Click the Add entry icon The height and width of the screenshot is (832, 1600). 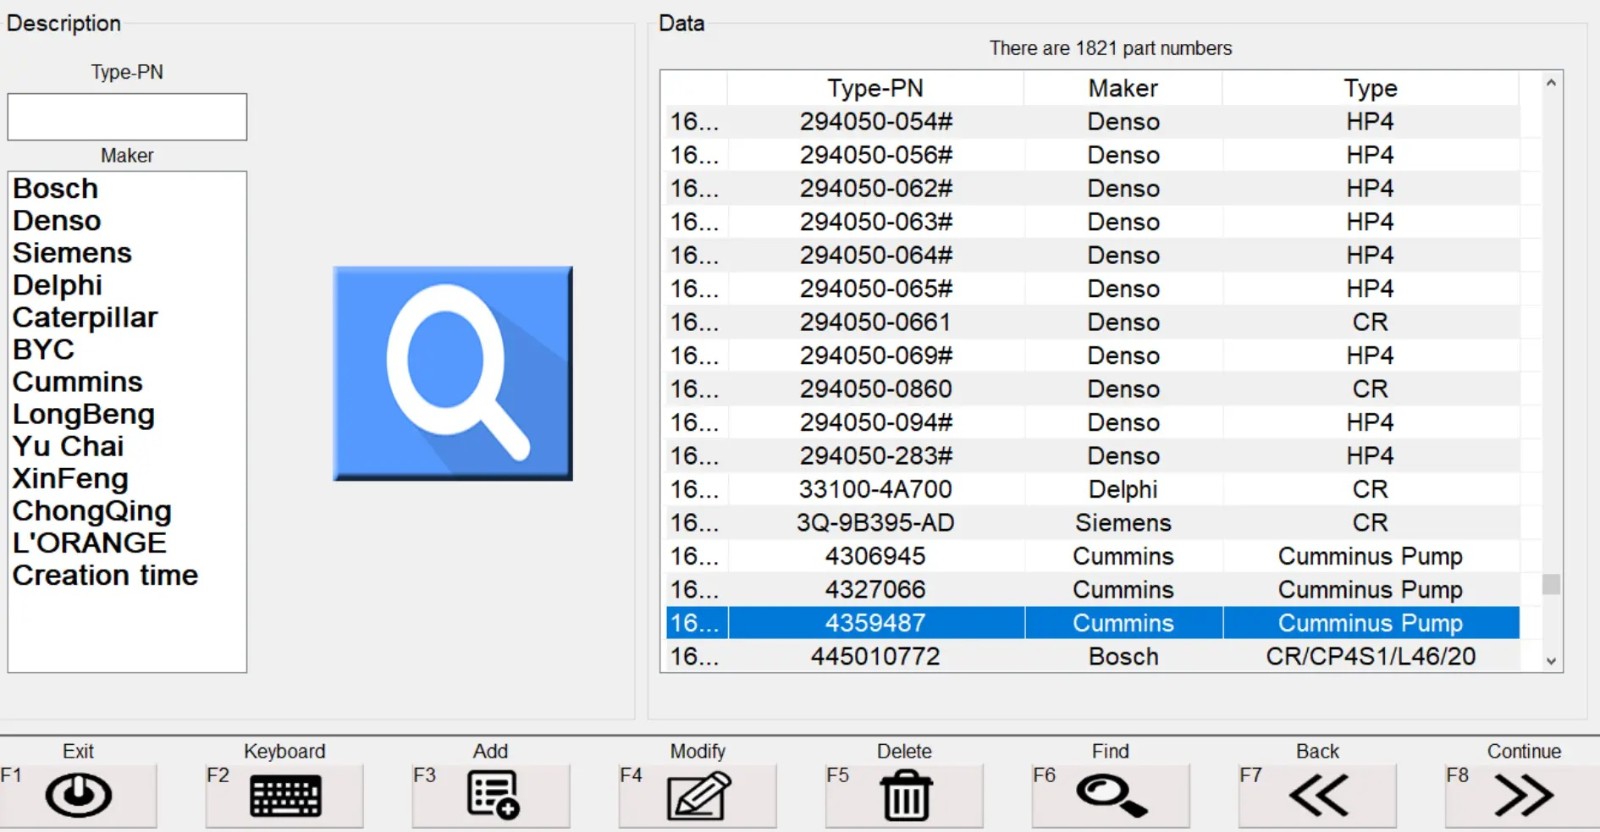pos(492,797)
